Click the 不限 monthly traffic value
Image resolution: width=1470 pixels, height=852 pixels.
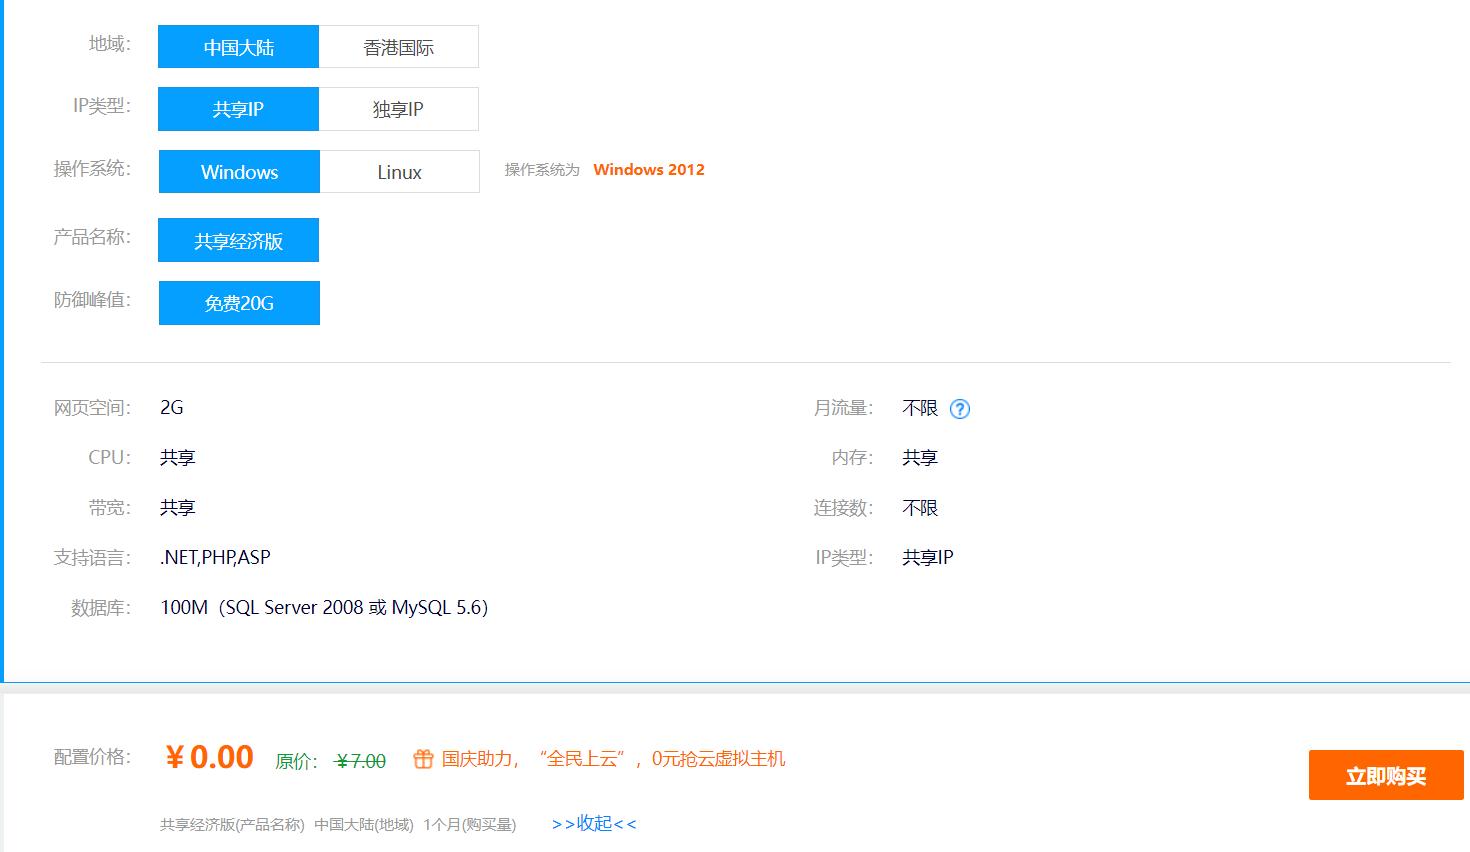[919, 407]
